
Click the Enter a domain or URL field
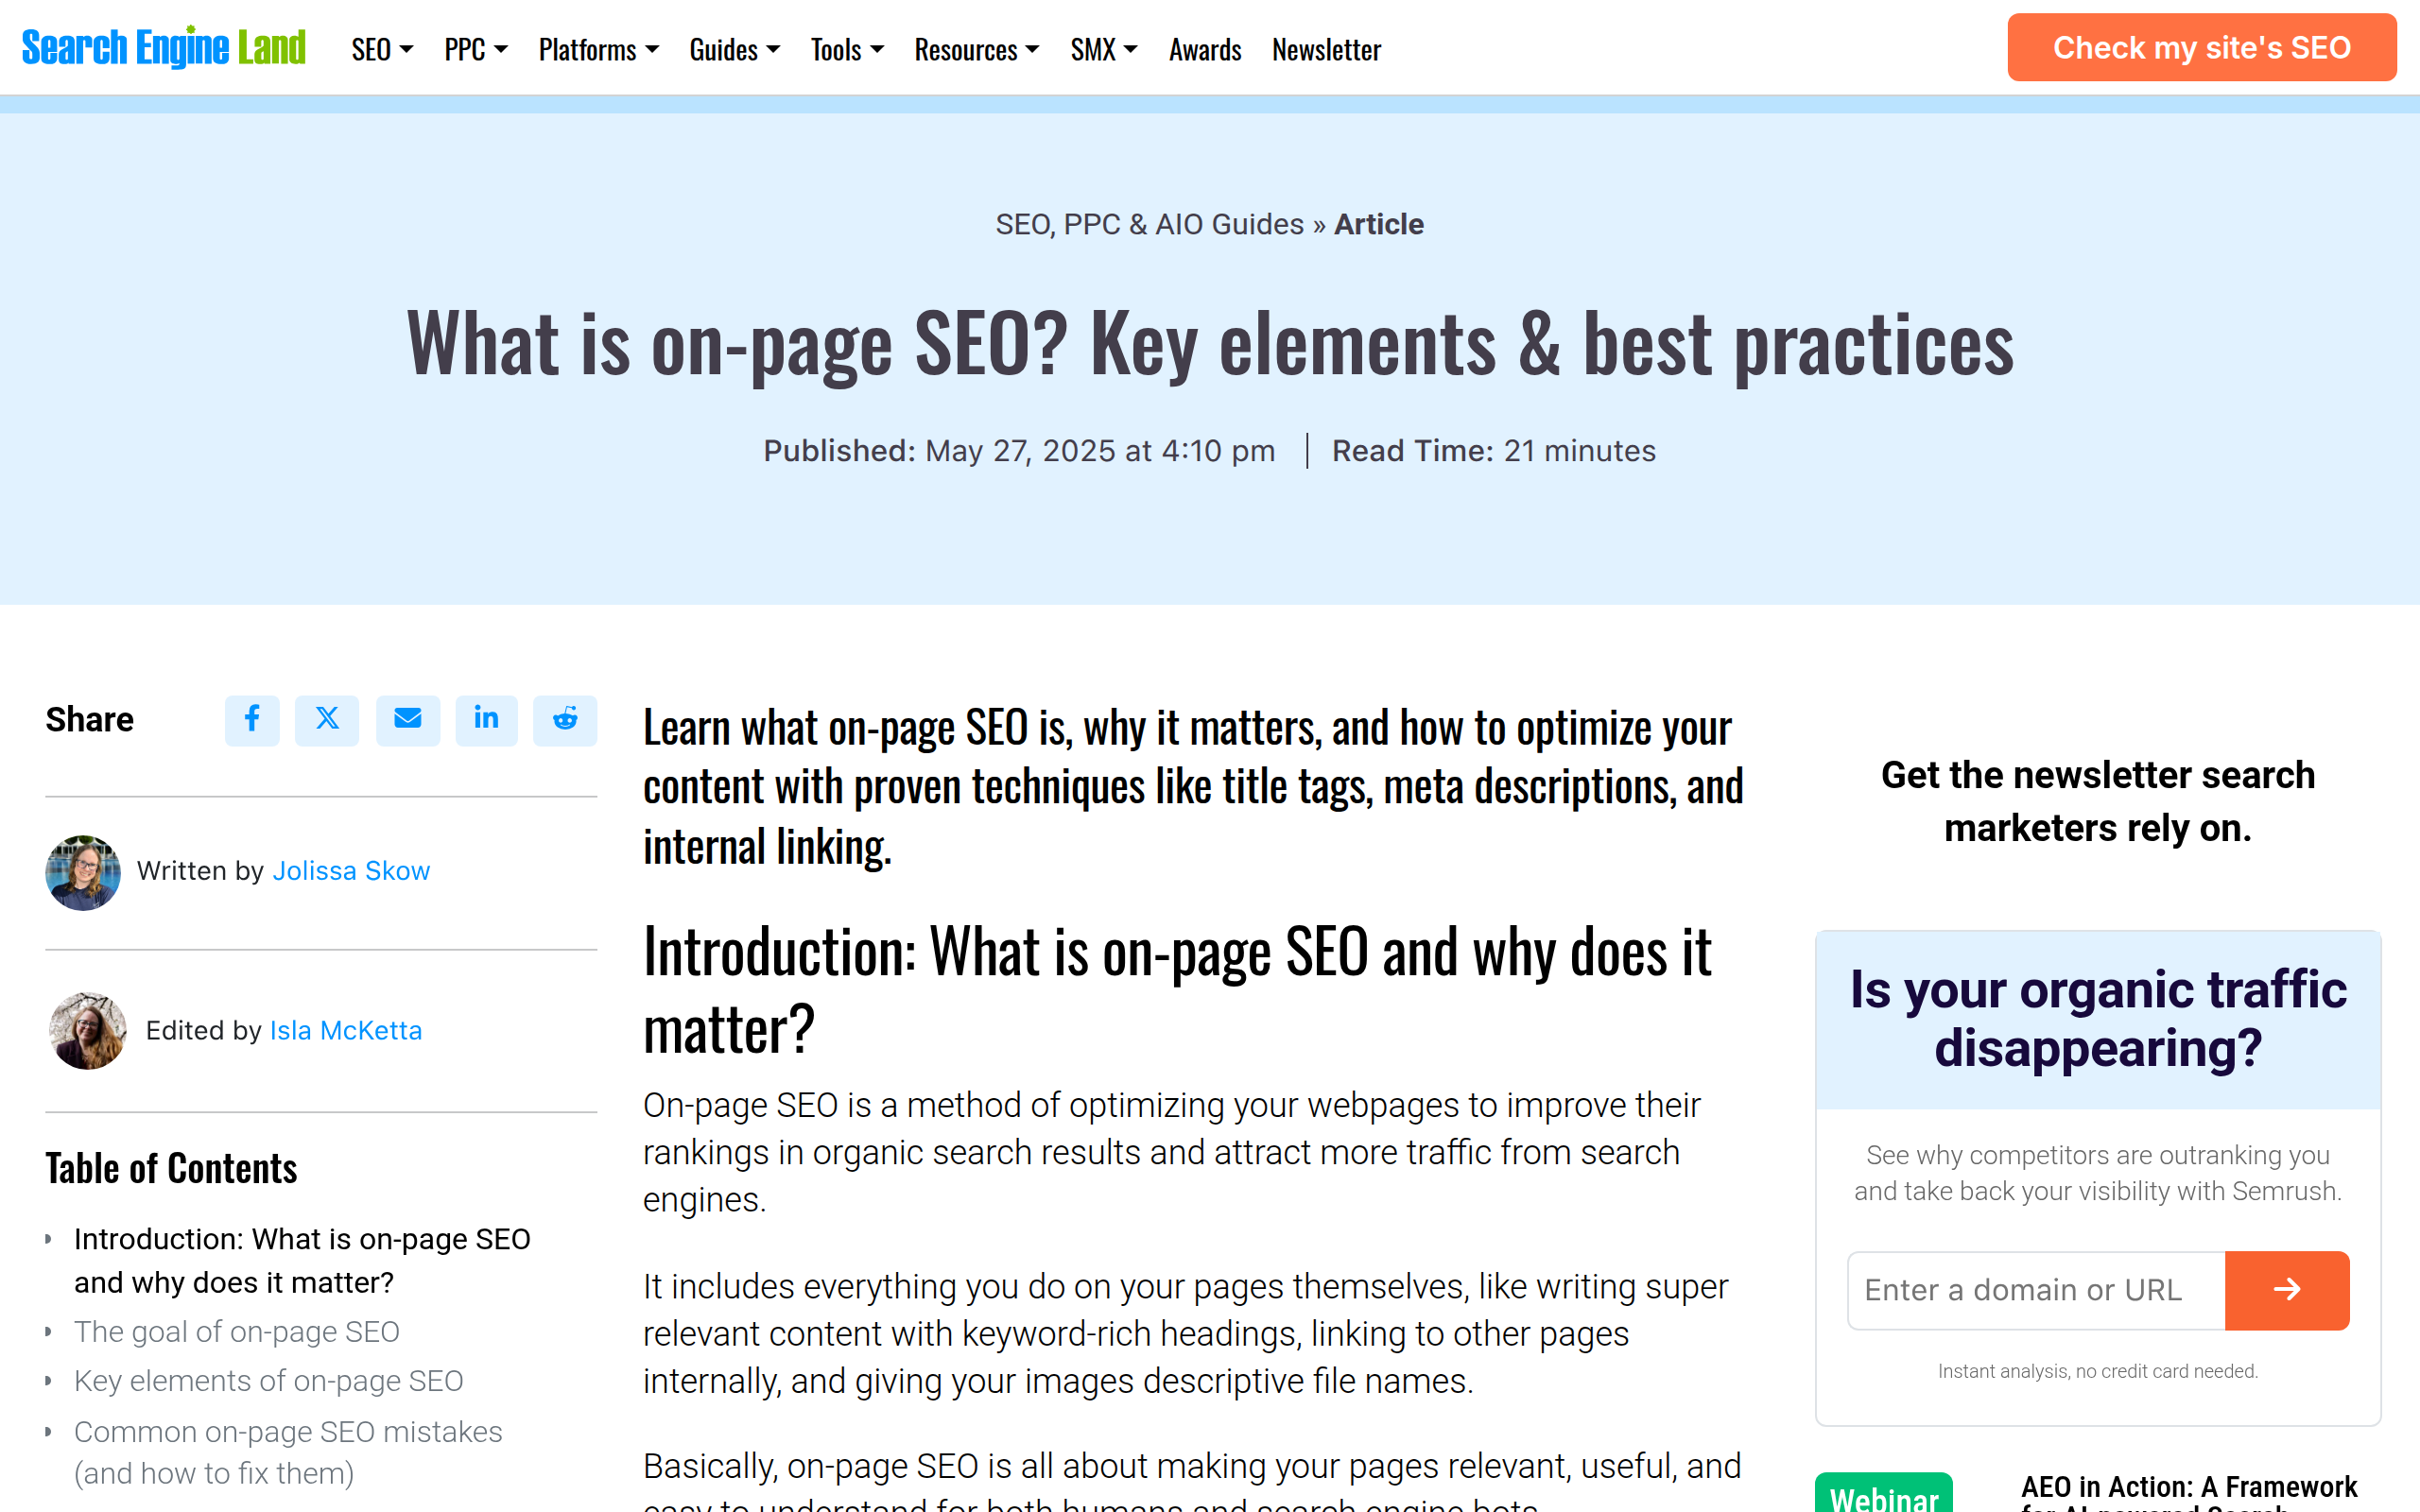click(2036, 1290)
